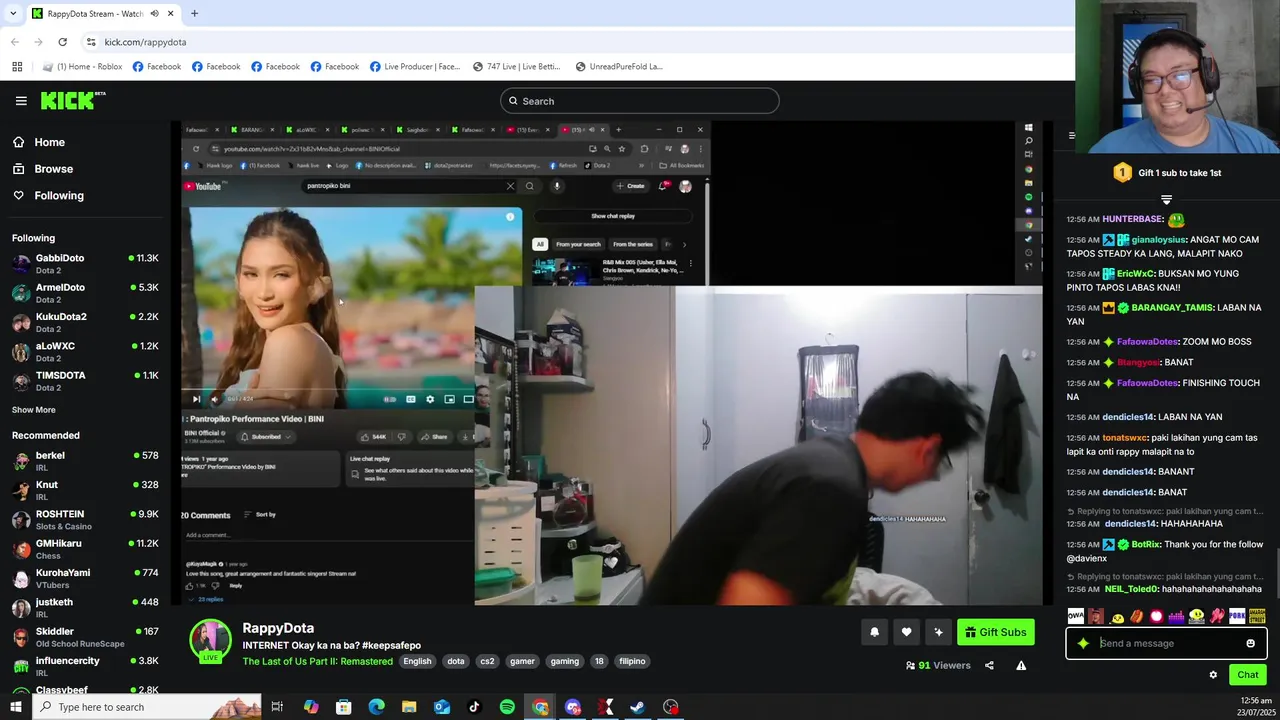Click the gamer tag
This screenshot has width=1280, height=720.
(x=522, y=661)
